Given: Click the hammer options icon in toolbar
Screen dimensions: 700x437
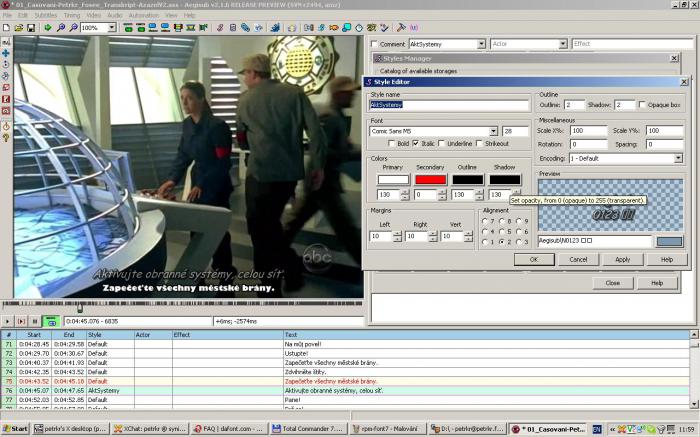Looking at the screenshot, I should click(401, 28).
